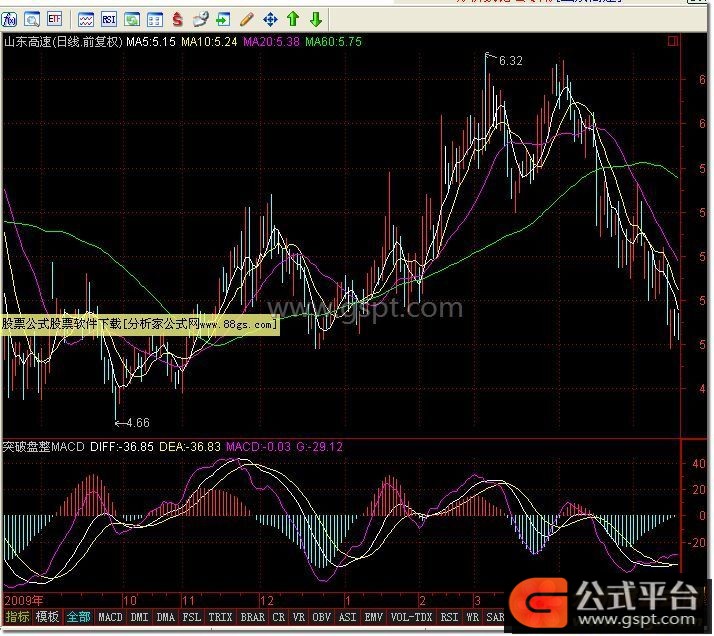Click the MA10:5.24 label
Viewport: 714px width, 636px height.
209,42
